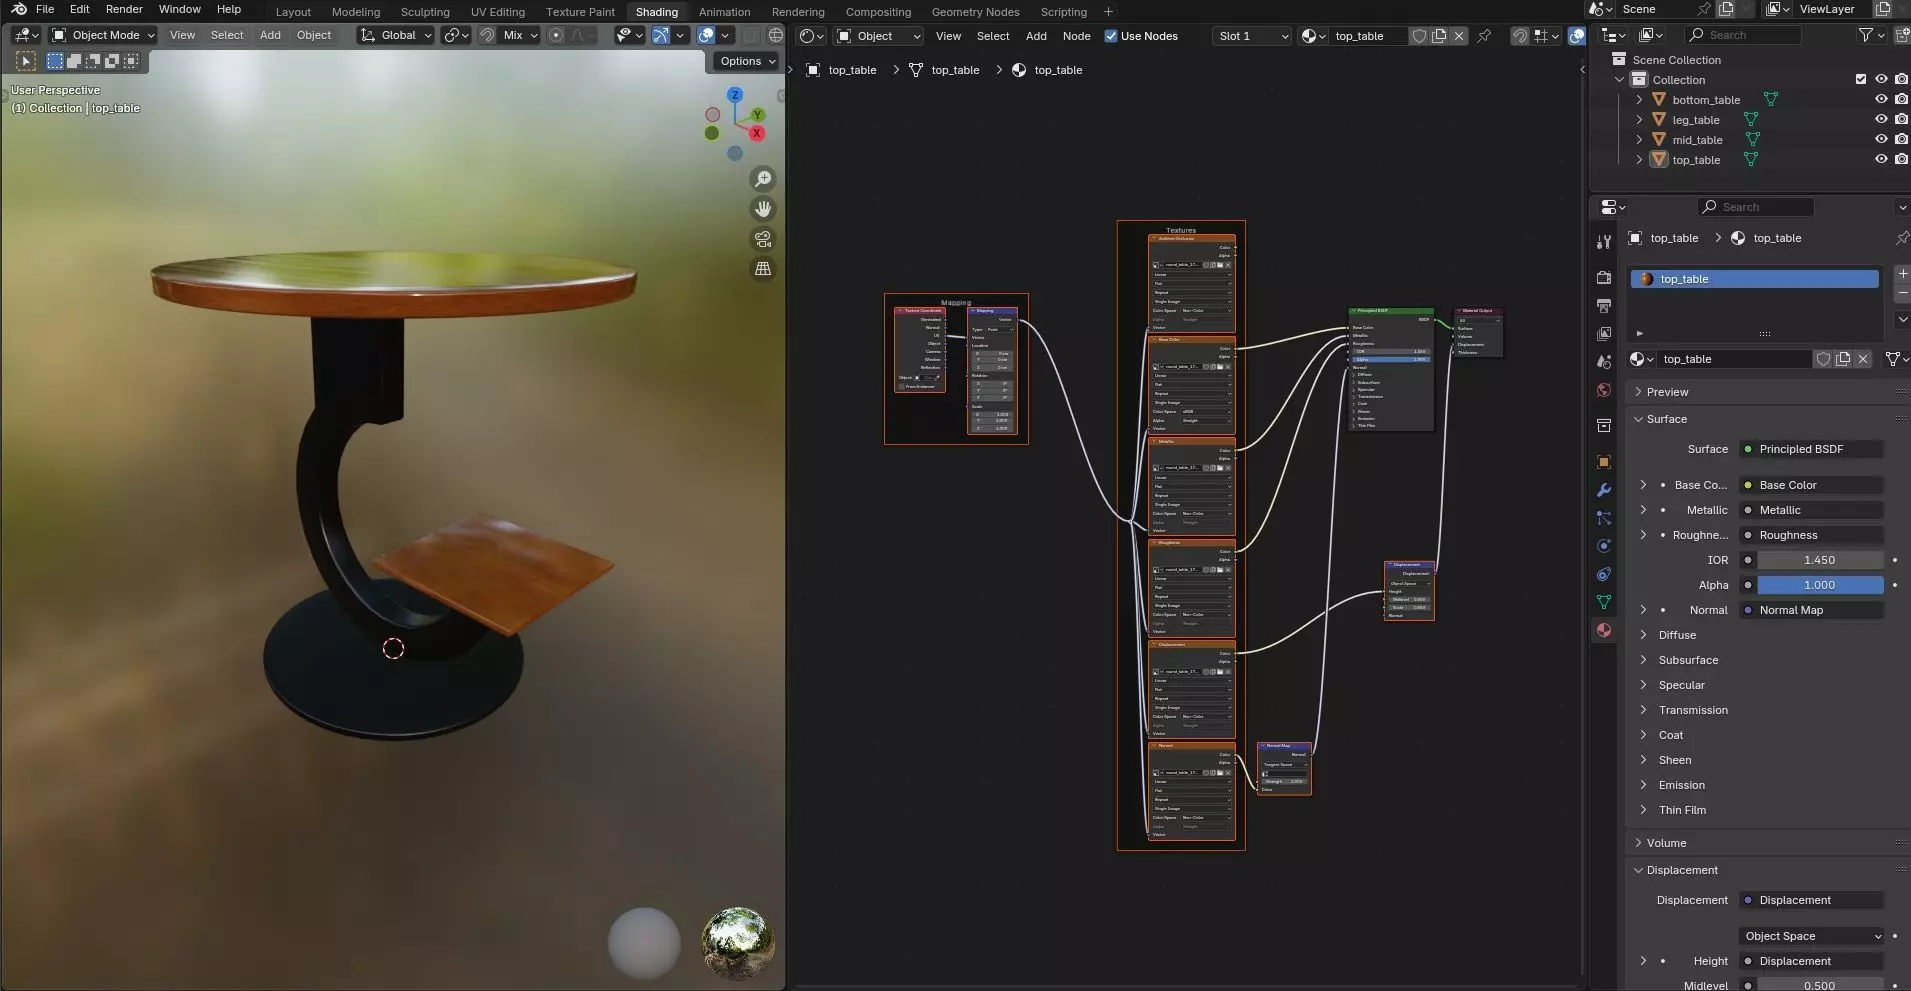
Task: Click the viewport zoom magnifier gizmo
Action: (763, 179)
